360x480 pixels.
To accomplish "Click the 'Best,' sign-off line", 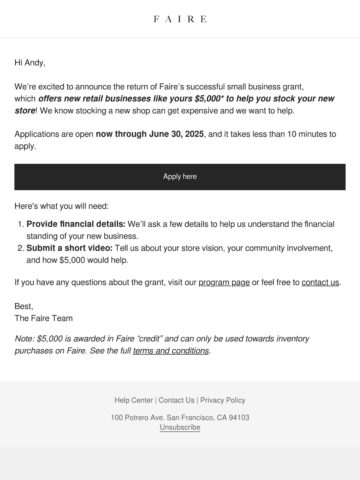I will pyautogui.click(x=24, y=306).
